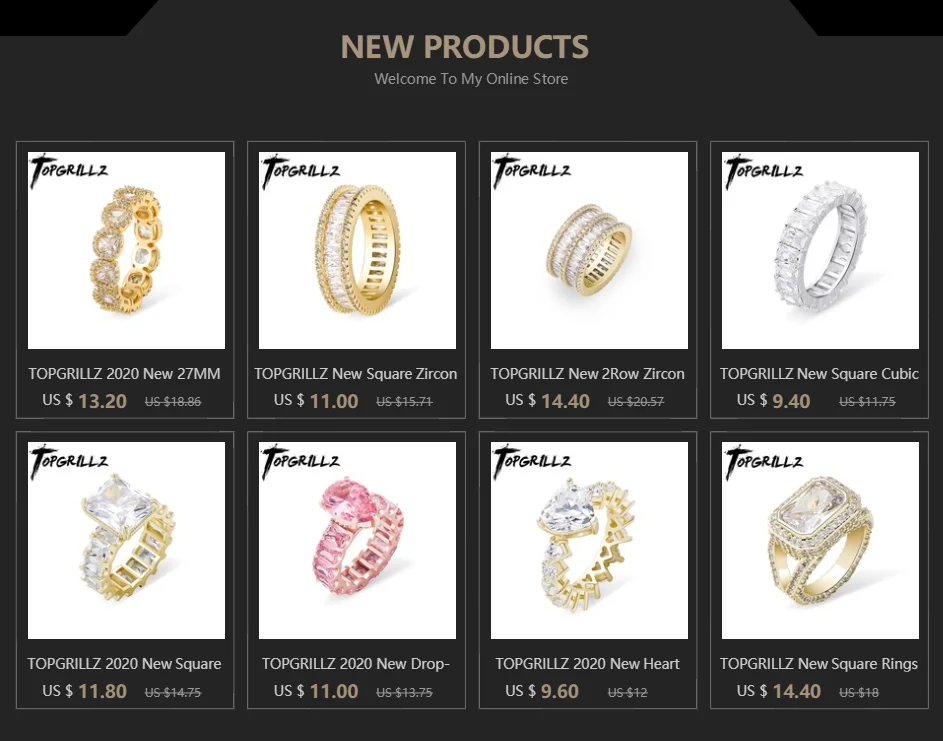Click 'TOPGRILLZ 2020 New 27MM' title
Viewport: 943px width, 741px height.
click(x=124, y=374)
